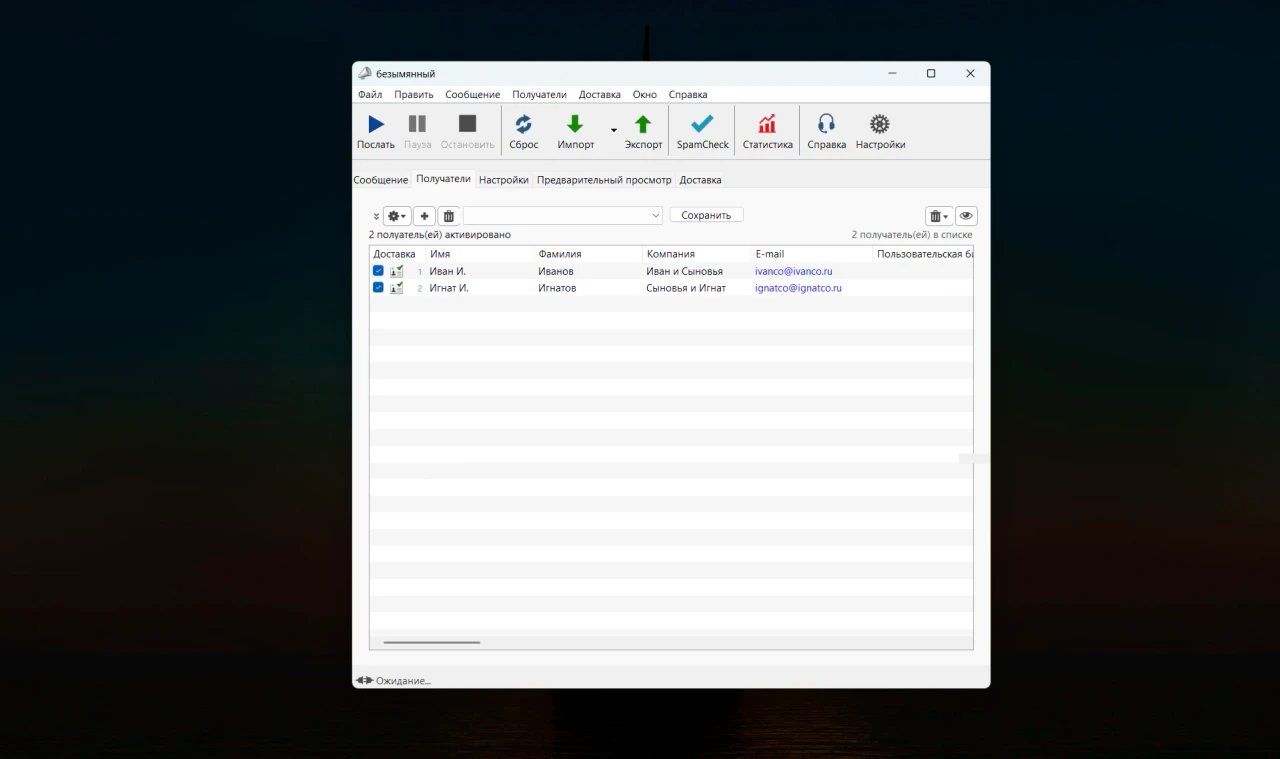Open the Файл menu
1280x759 pixels.
pyautogui.click(x=370, y=94)
